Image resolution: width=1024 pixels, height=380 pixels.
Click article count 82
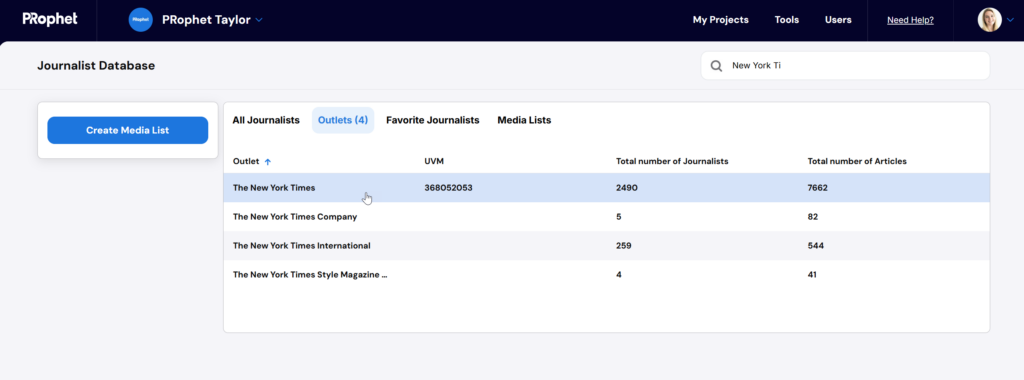tap(812, 217)
